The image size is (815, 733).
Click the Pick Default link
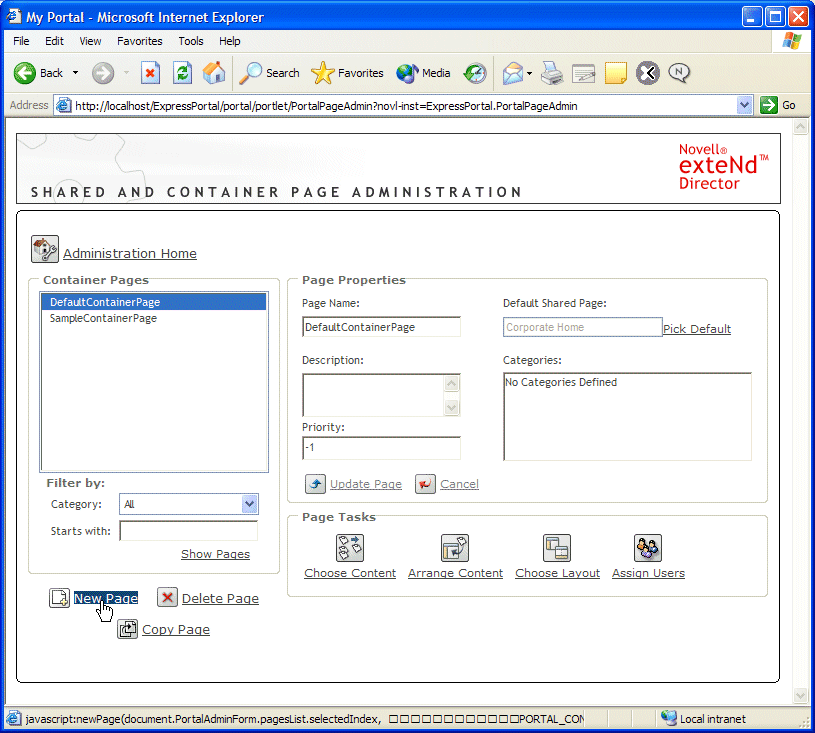pyautogui.click(x=696, y=328)
